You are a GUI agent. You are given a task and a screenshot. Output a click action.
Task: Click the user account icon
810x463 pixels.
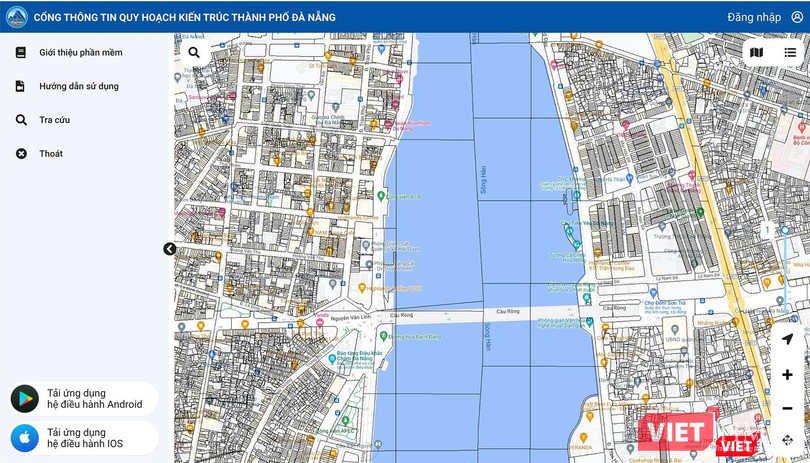pos(797,17)
